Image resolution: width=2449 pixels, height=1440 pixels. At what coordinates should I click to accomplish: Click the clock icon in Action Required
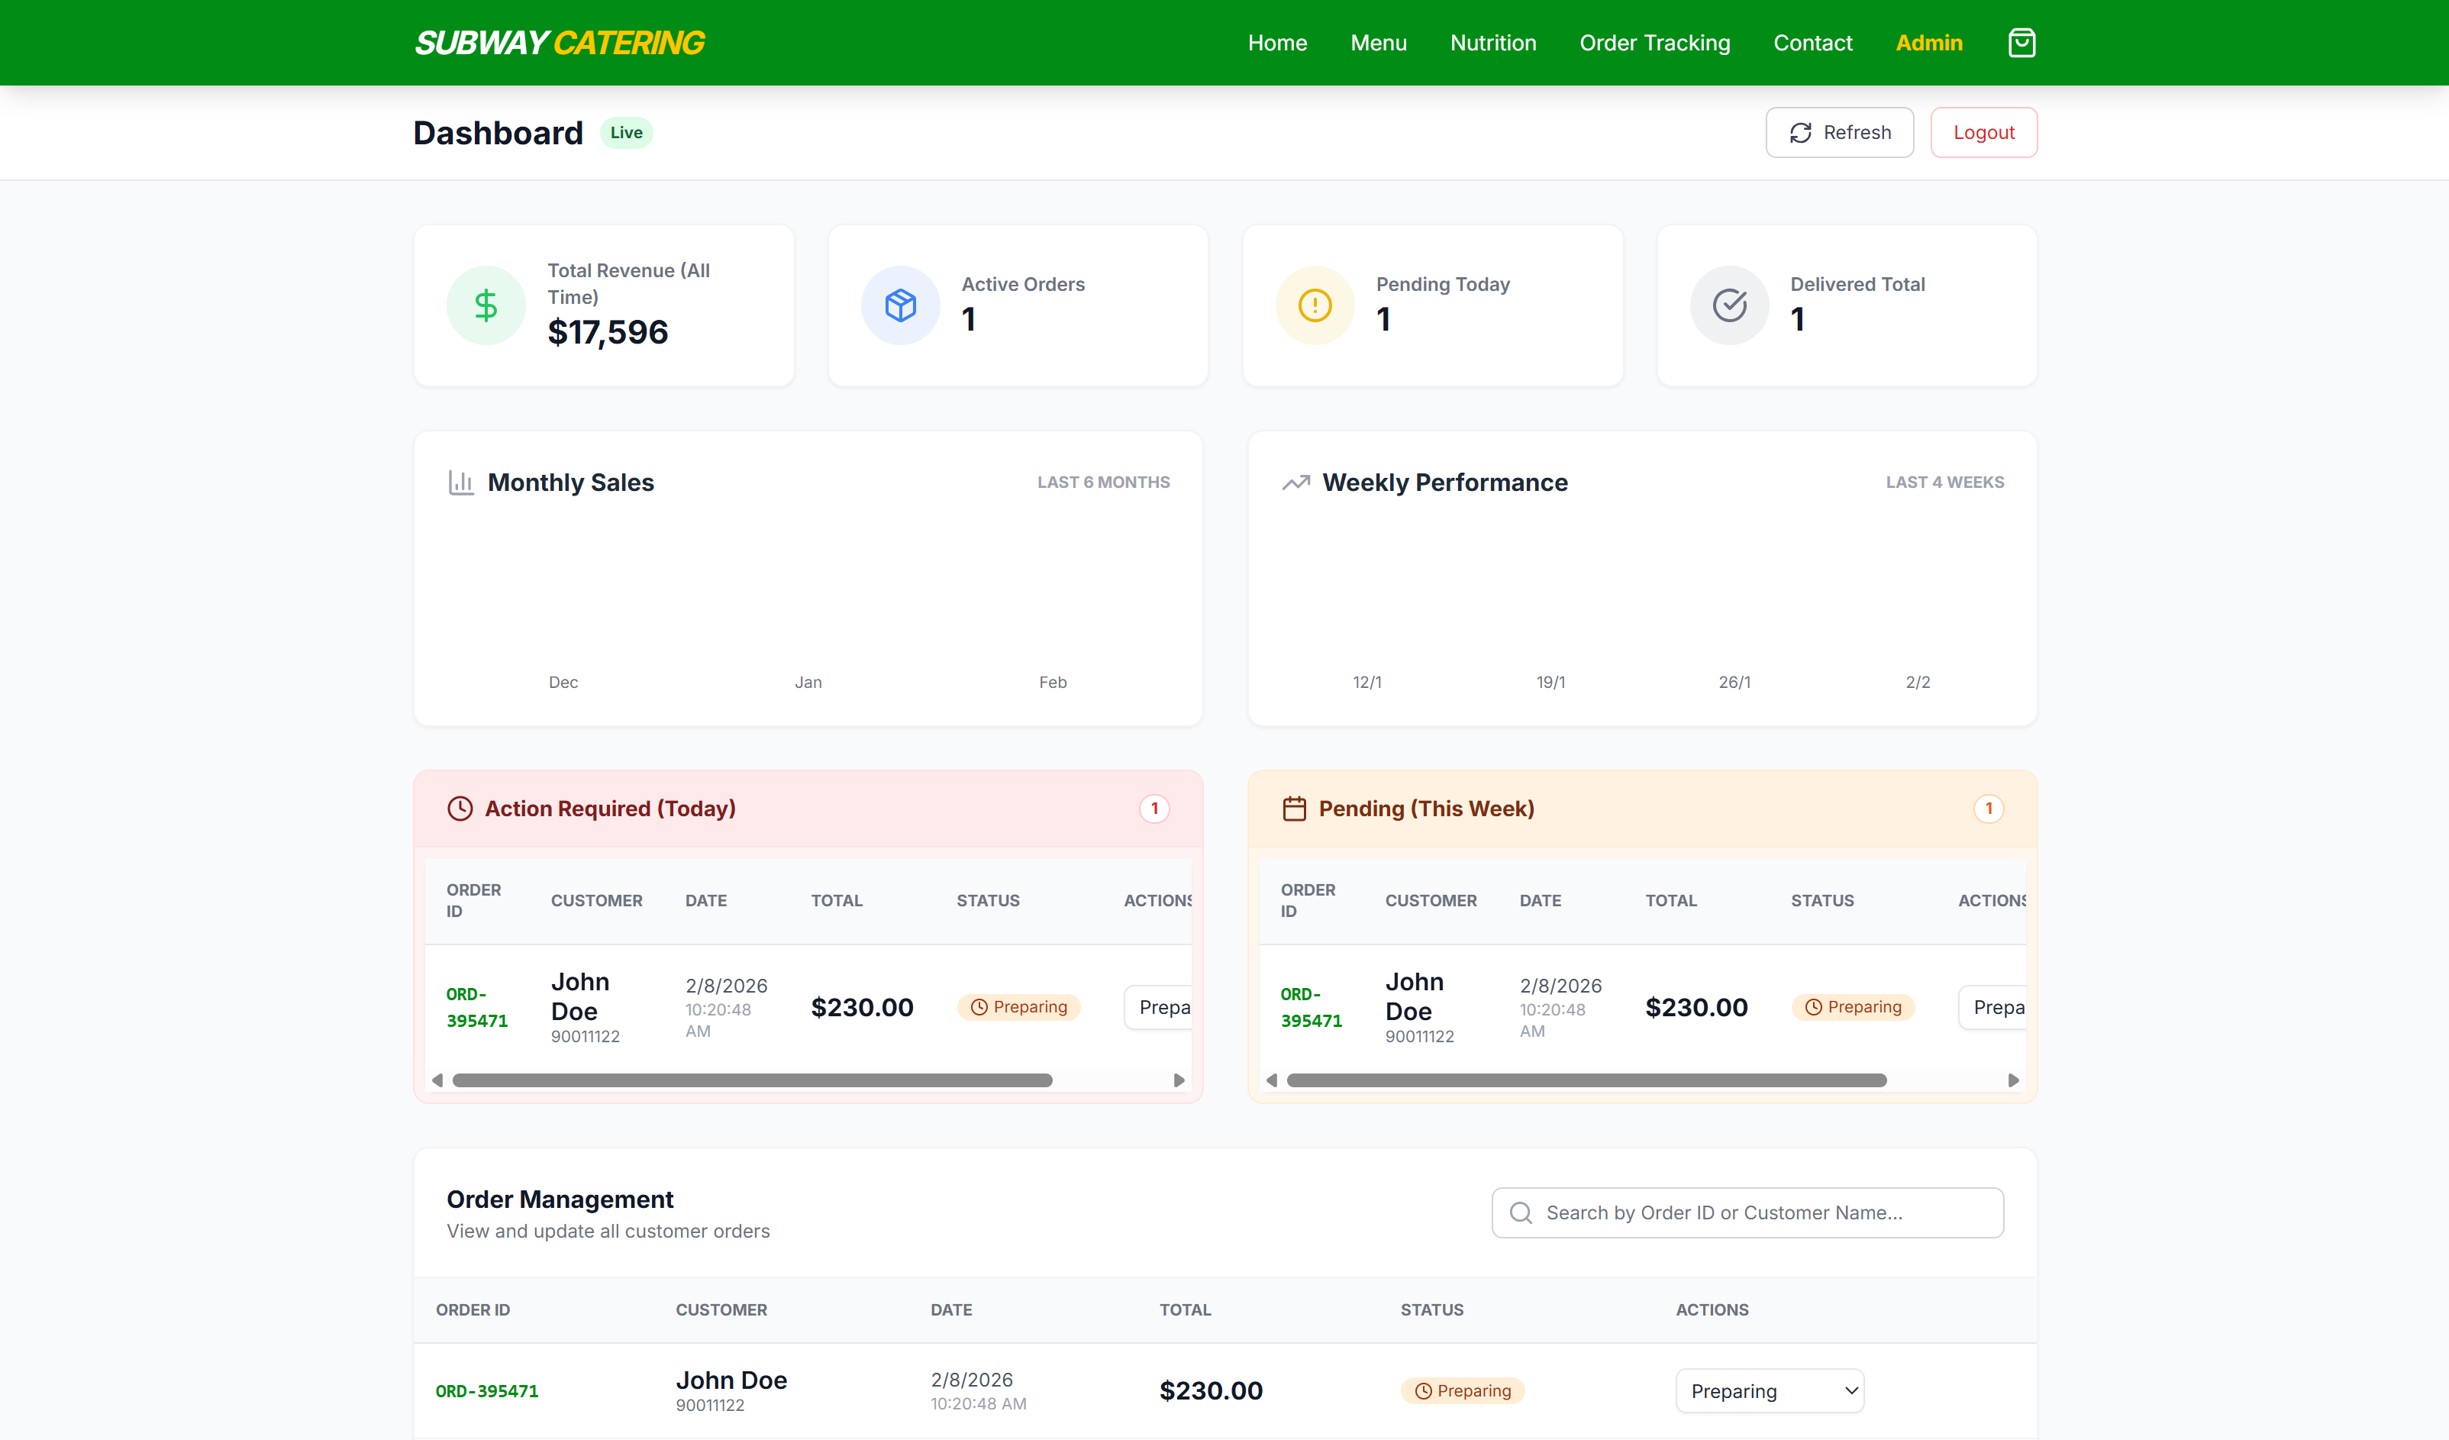[460, 808]
